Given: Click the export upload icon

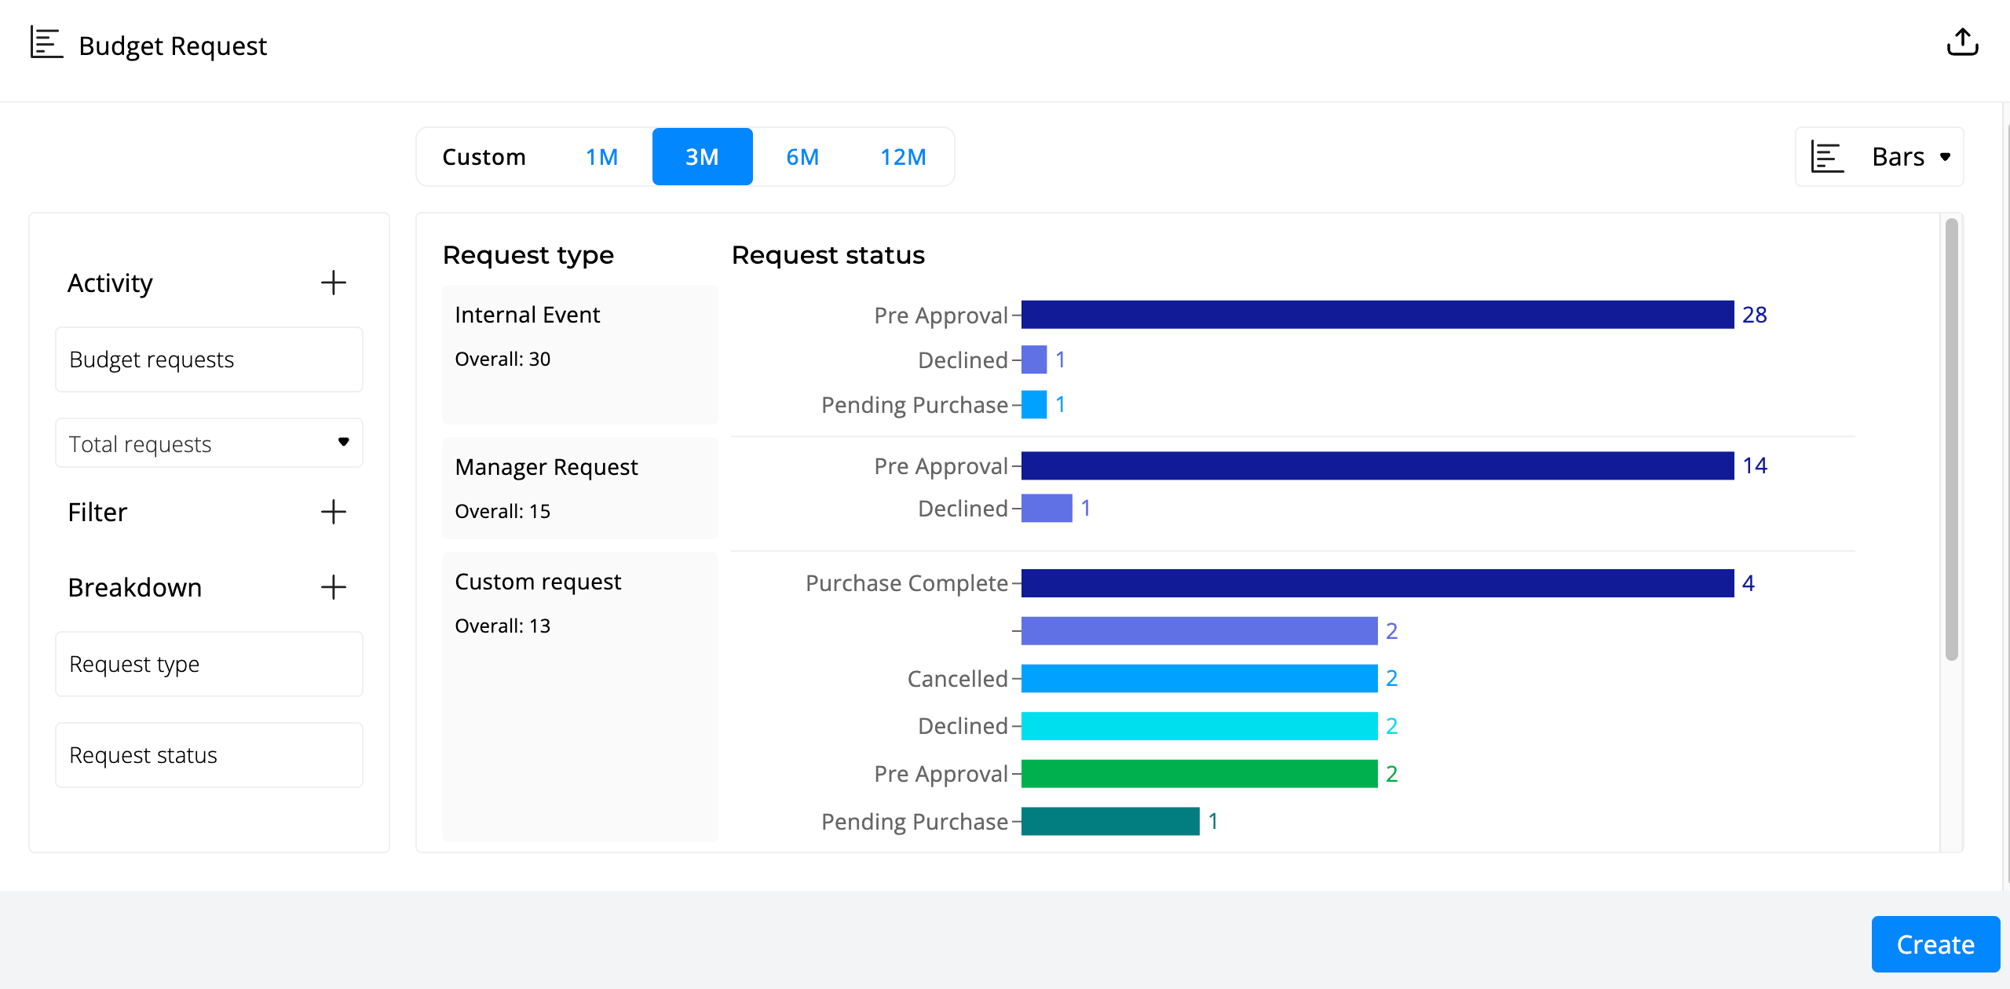Looking at the screenshot, I should coord(1962,42).
